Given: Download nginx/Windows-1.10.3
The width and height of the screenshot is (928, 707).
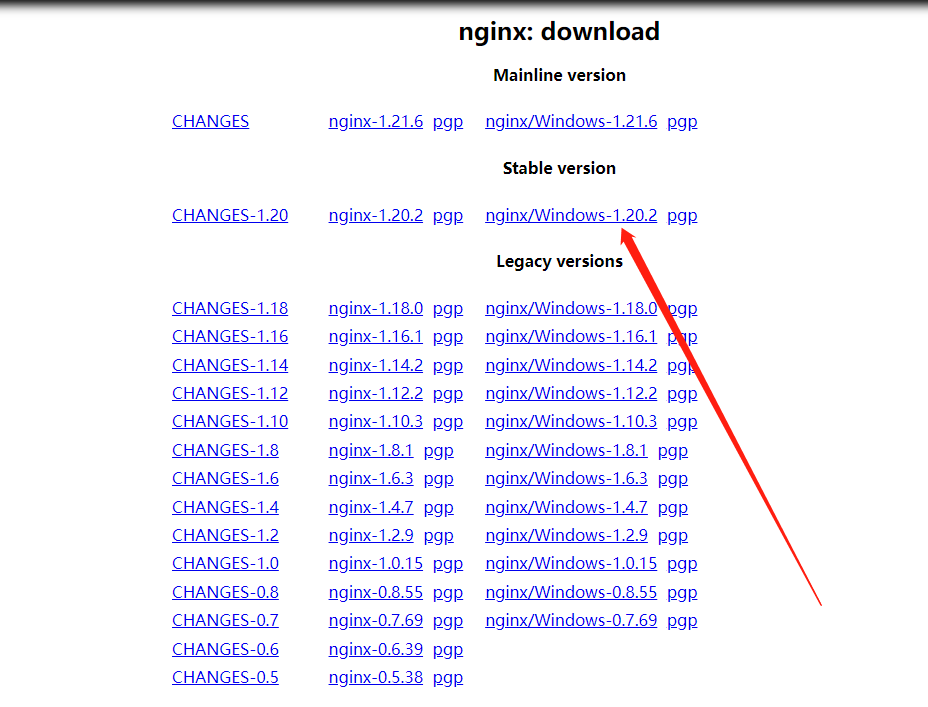Looking at the screenshot, I should pyautogui.click(x=571, y=421).
